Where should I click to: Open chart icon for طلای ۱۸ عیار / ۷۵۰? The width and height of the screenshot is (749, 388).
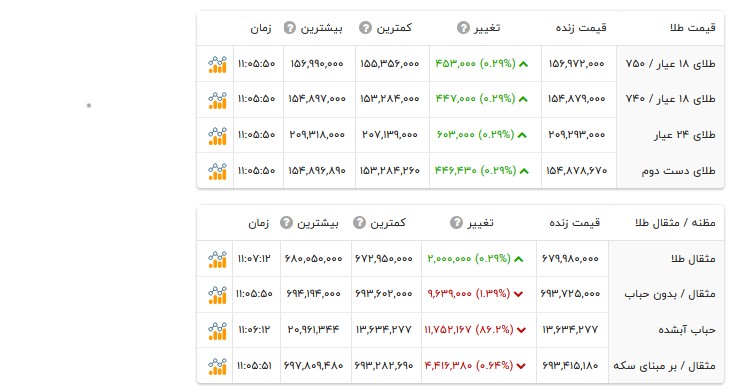217,64
